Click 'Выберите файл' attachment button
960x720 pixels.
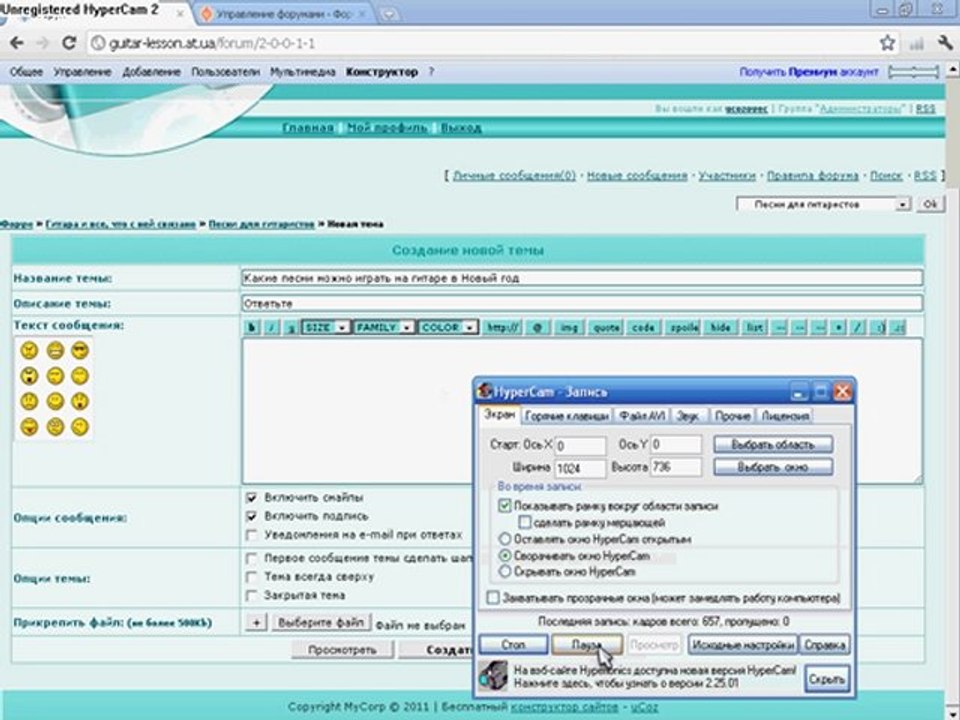[321, 623]
